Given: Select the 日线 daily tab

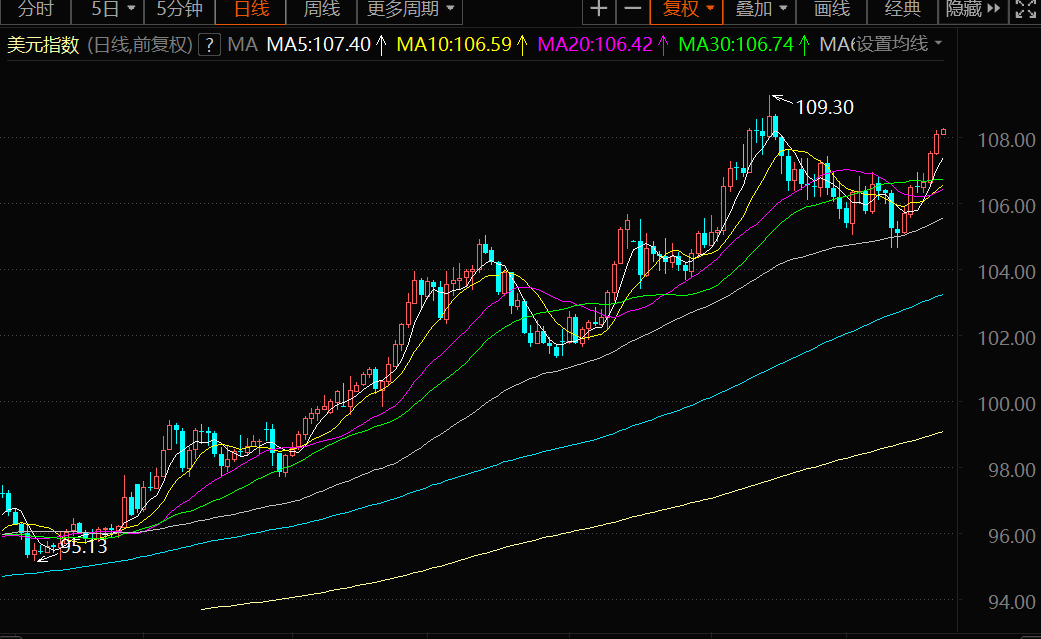Looking at the screenshot, I should click(251, 10).
